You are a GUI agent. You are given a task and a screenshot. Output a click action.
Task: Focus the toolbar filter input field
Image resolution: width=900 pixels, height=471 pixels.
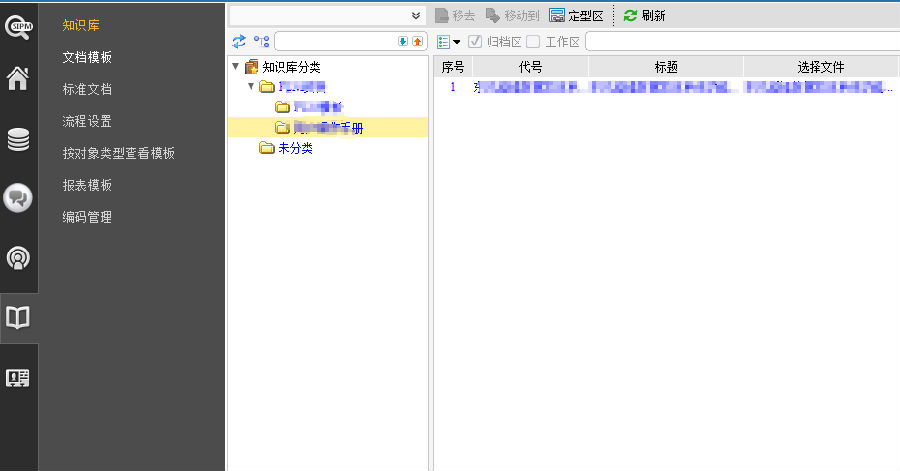[x=743, y=41]
